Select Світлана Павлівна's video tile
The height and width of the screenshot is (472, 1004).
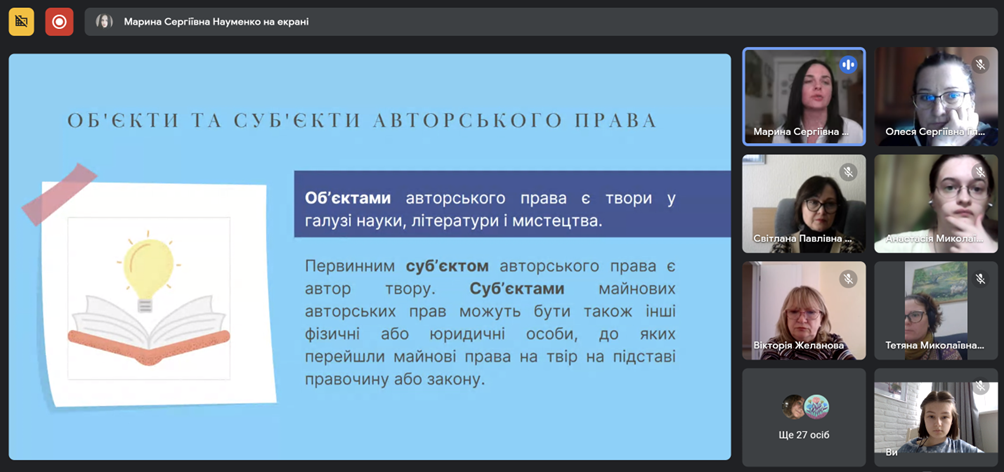coord(804,204)
